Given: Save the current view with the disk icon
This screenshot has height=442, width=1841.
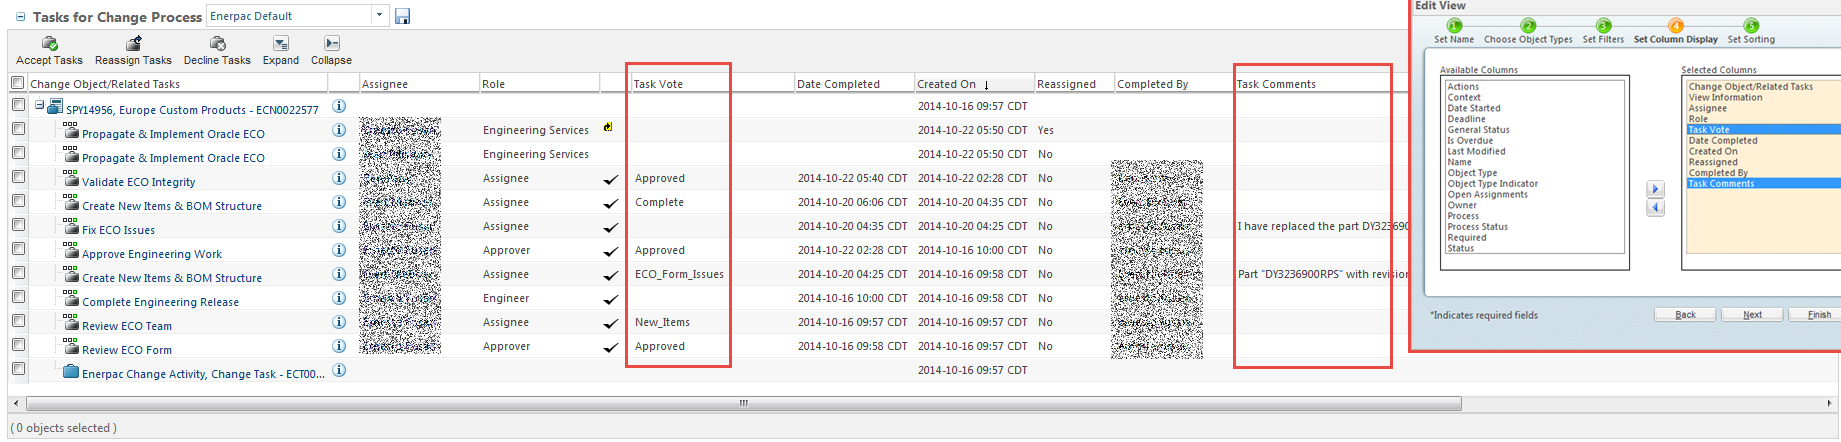Looking at the screenshot, I should [x=402, y=16].
